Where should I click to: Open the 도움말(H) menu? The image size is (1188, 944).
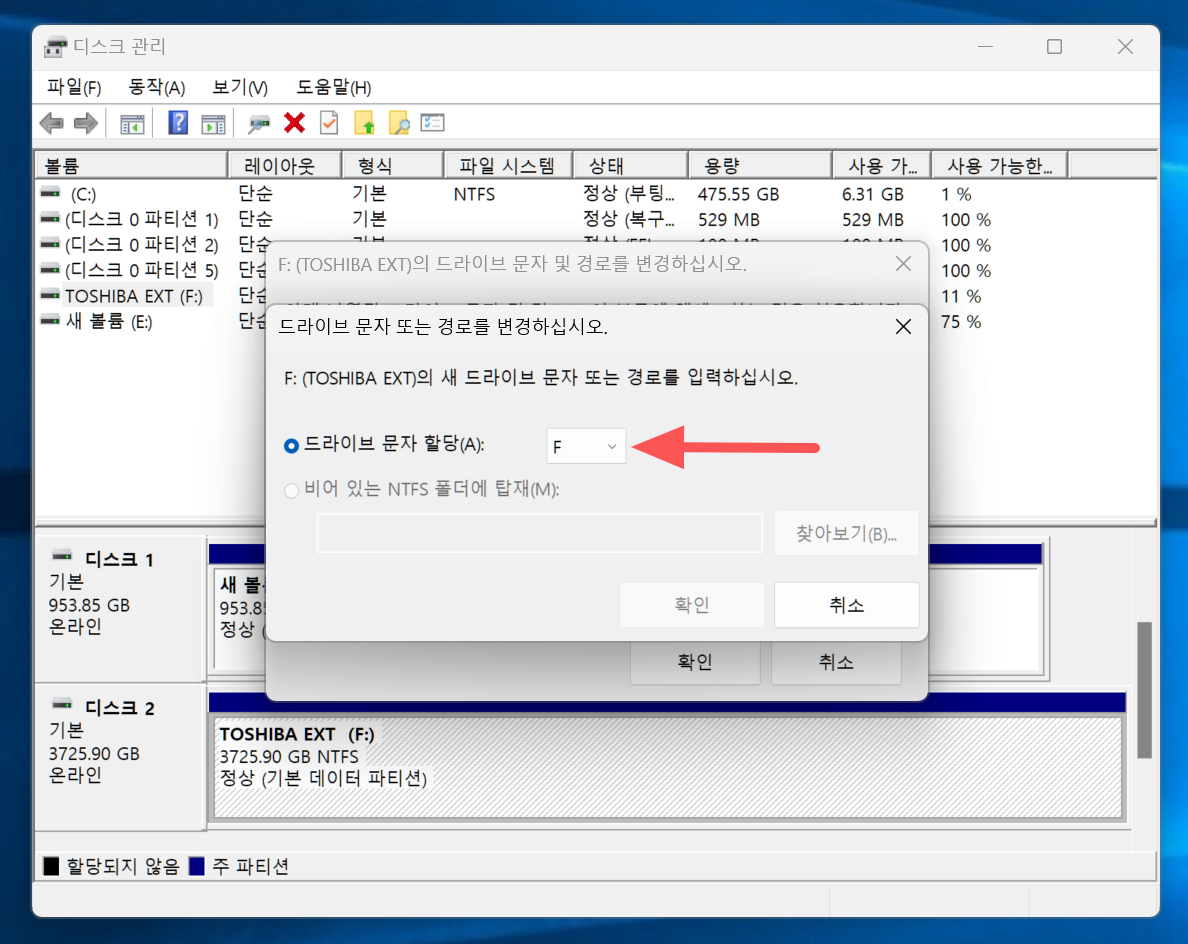tap(333, 87)
